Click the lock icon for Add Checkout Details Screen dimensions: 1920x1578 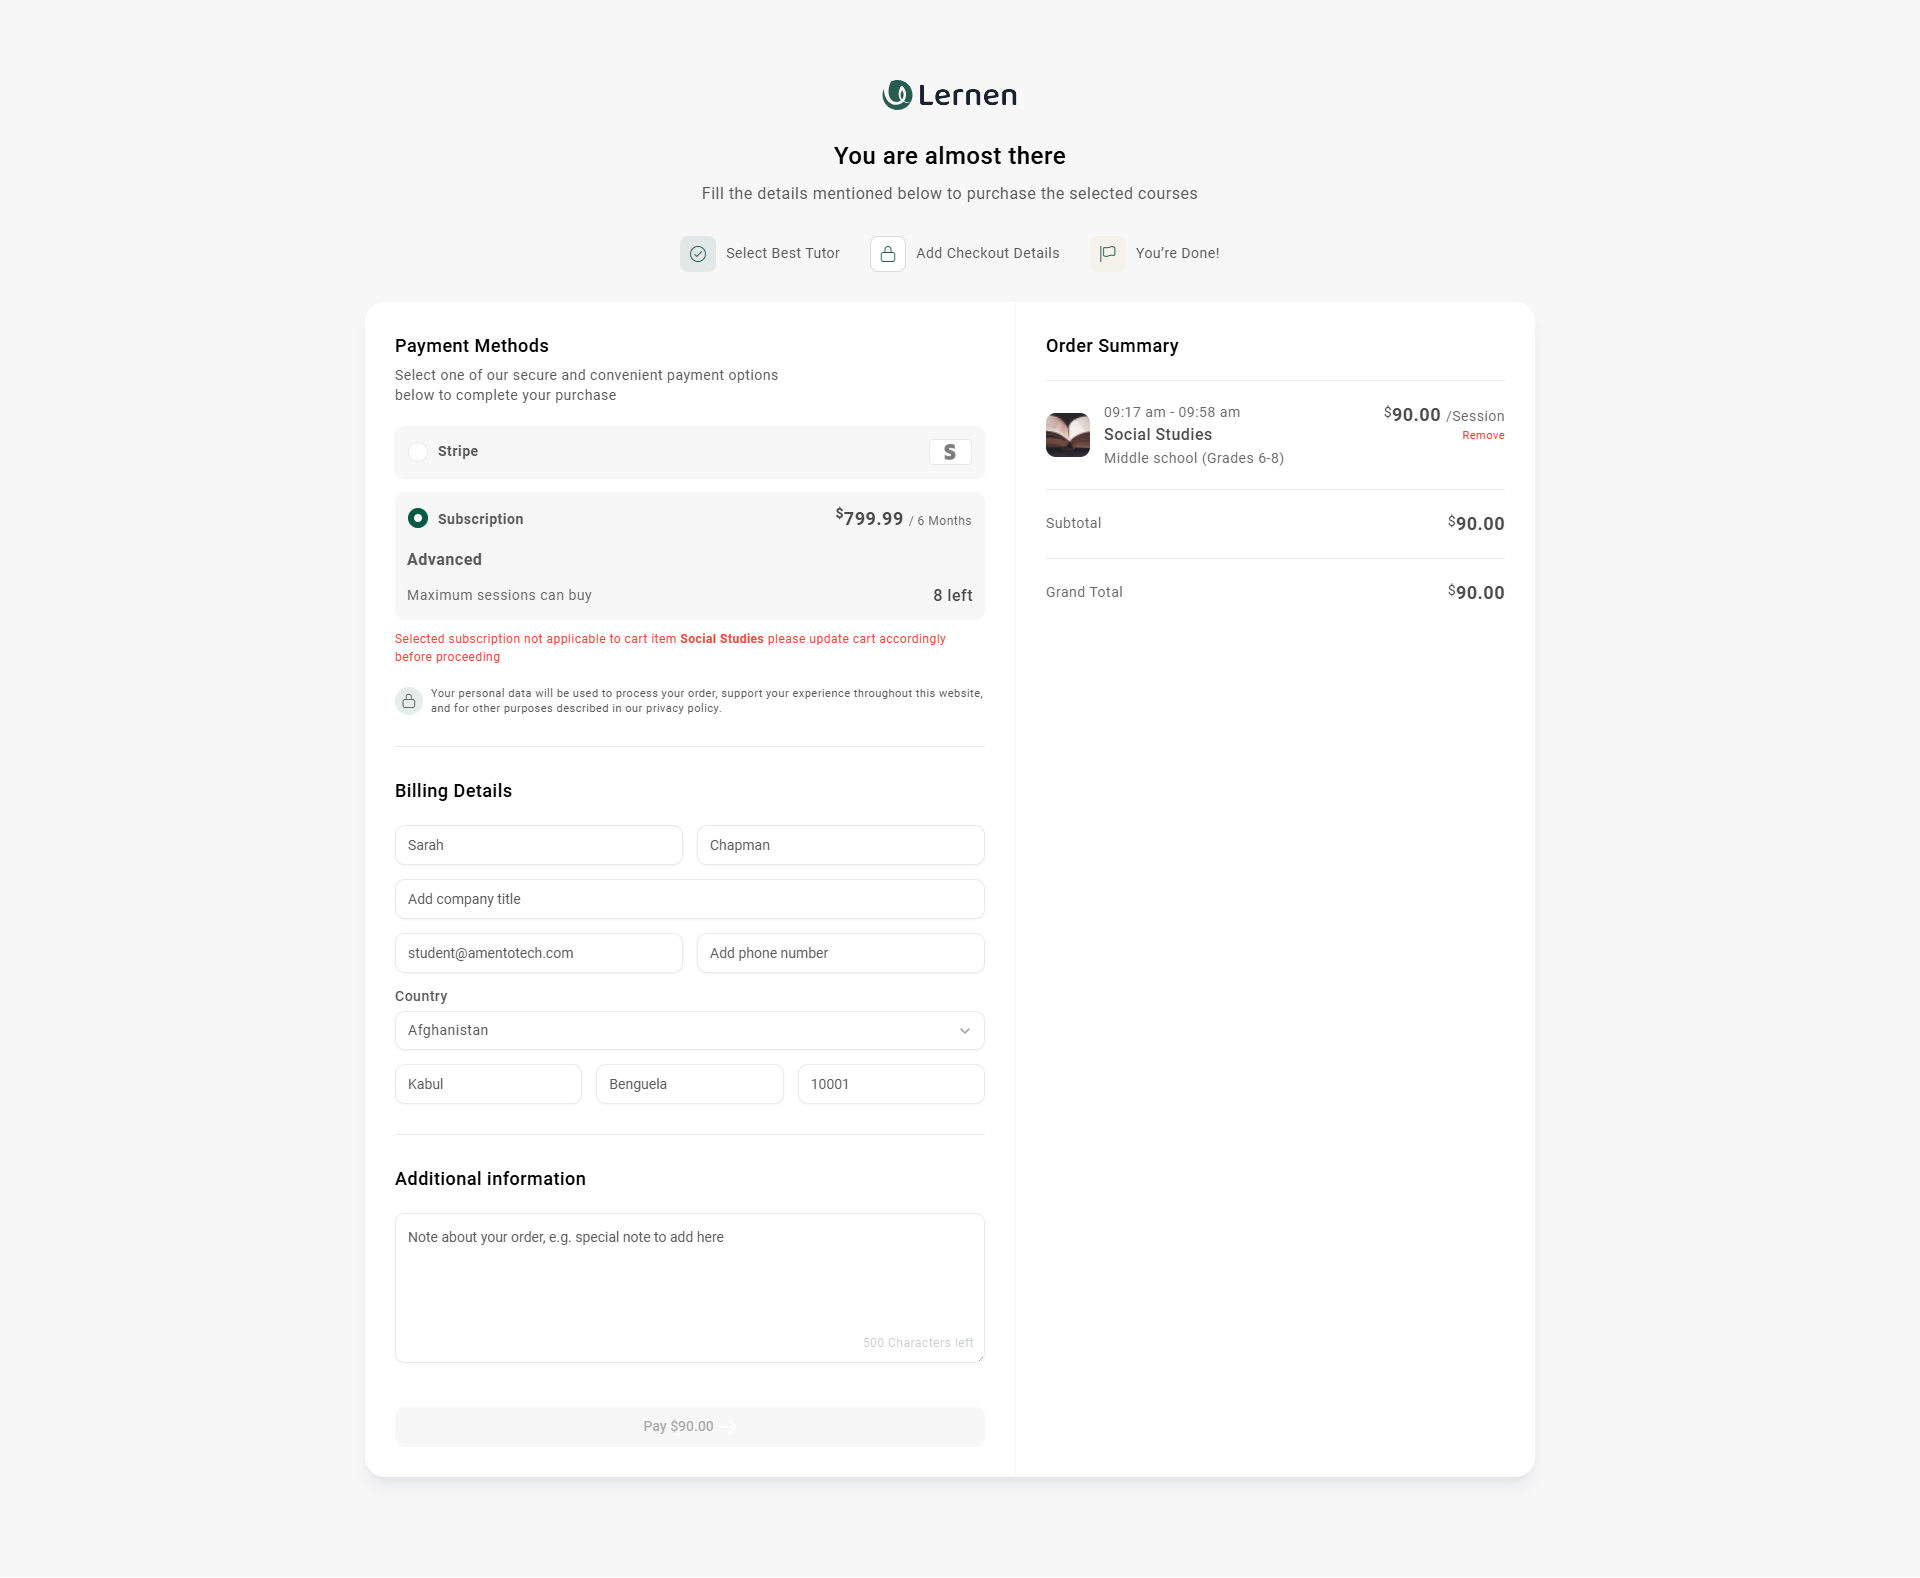tap(888, 254)
